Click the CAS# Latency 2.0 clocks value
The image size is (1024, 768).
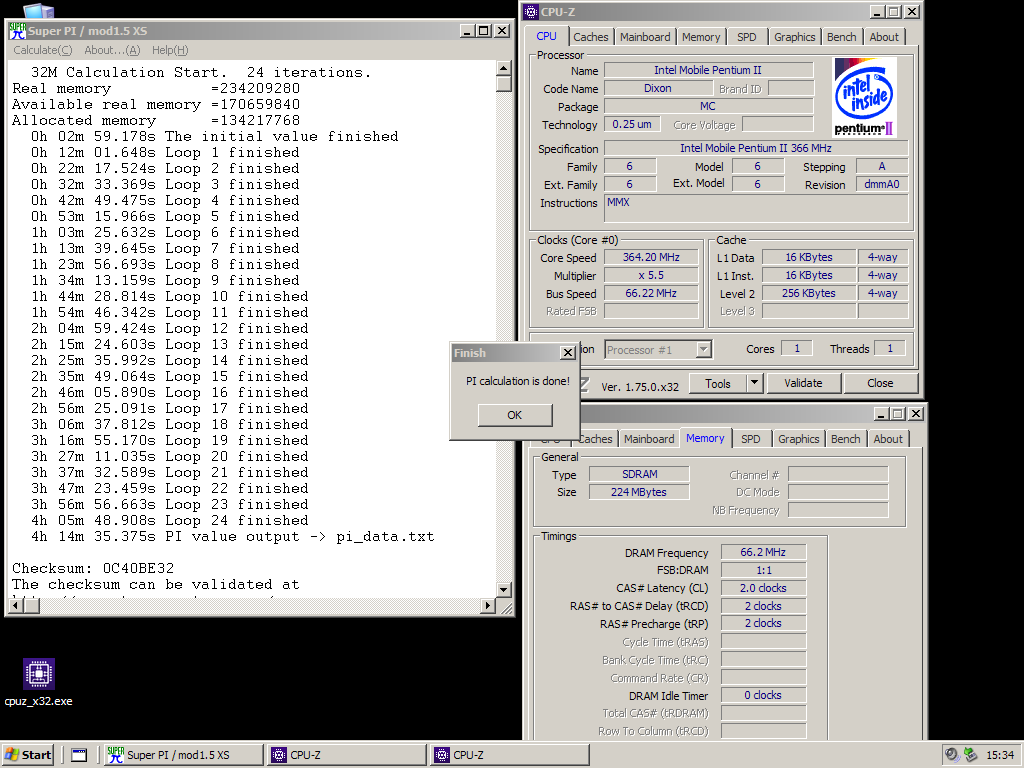coord(763,588)
